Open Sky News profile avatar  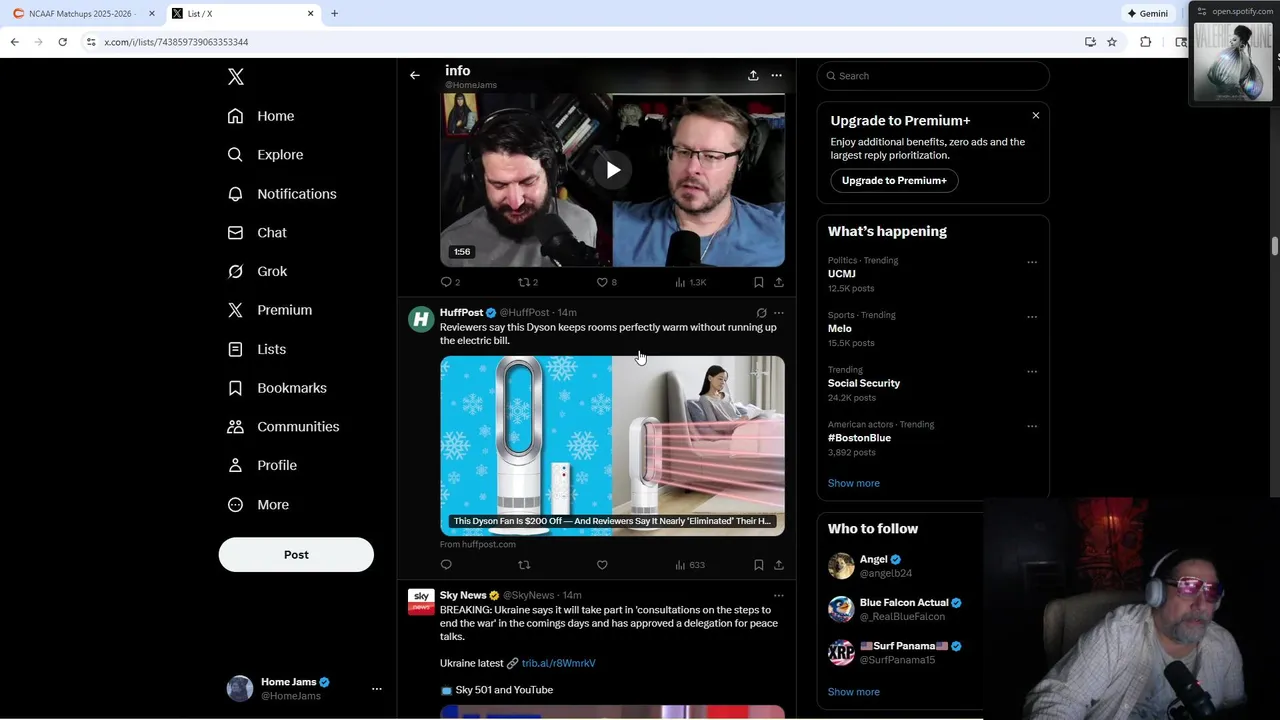tap(421, 602)
